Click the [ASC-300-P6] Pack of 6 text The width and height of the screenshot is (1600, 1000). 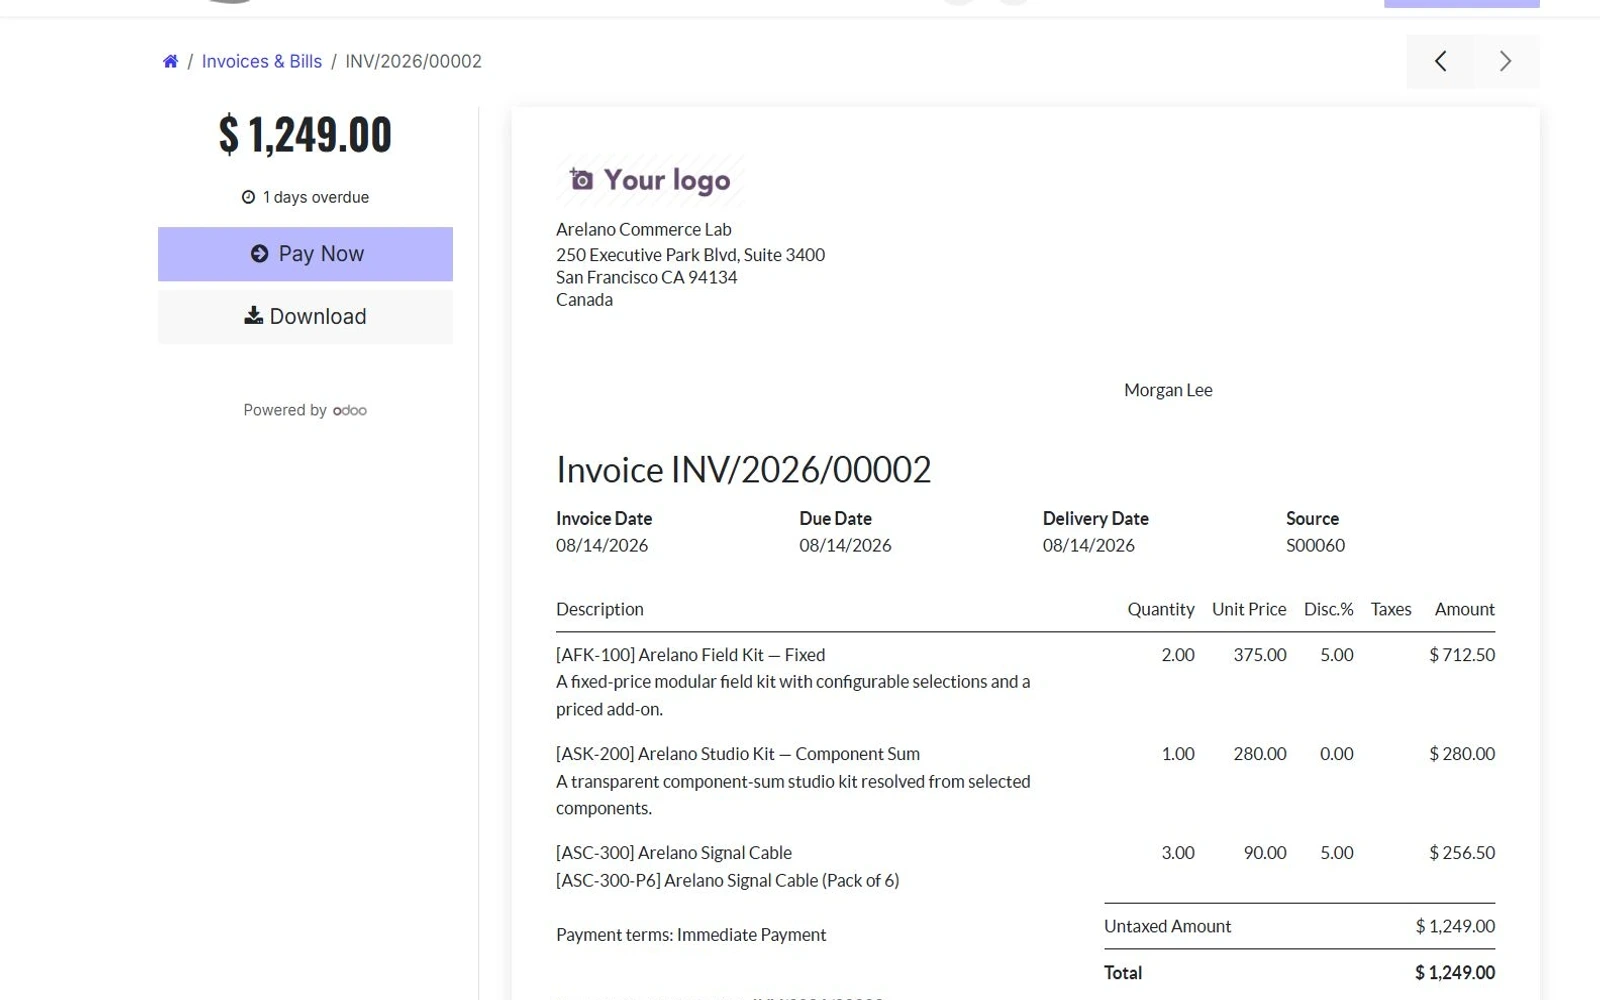pyautogui.click(x=727, y=880)
